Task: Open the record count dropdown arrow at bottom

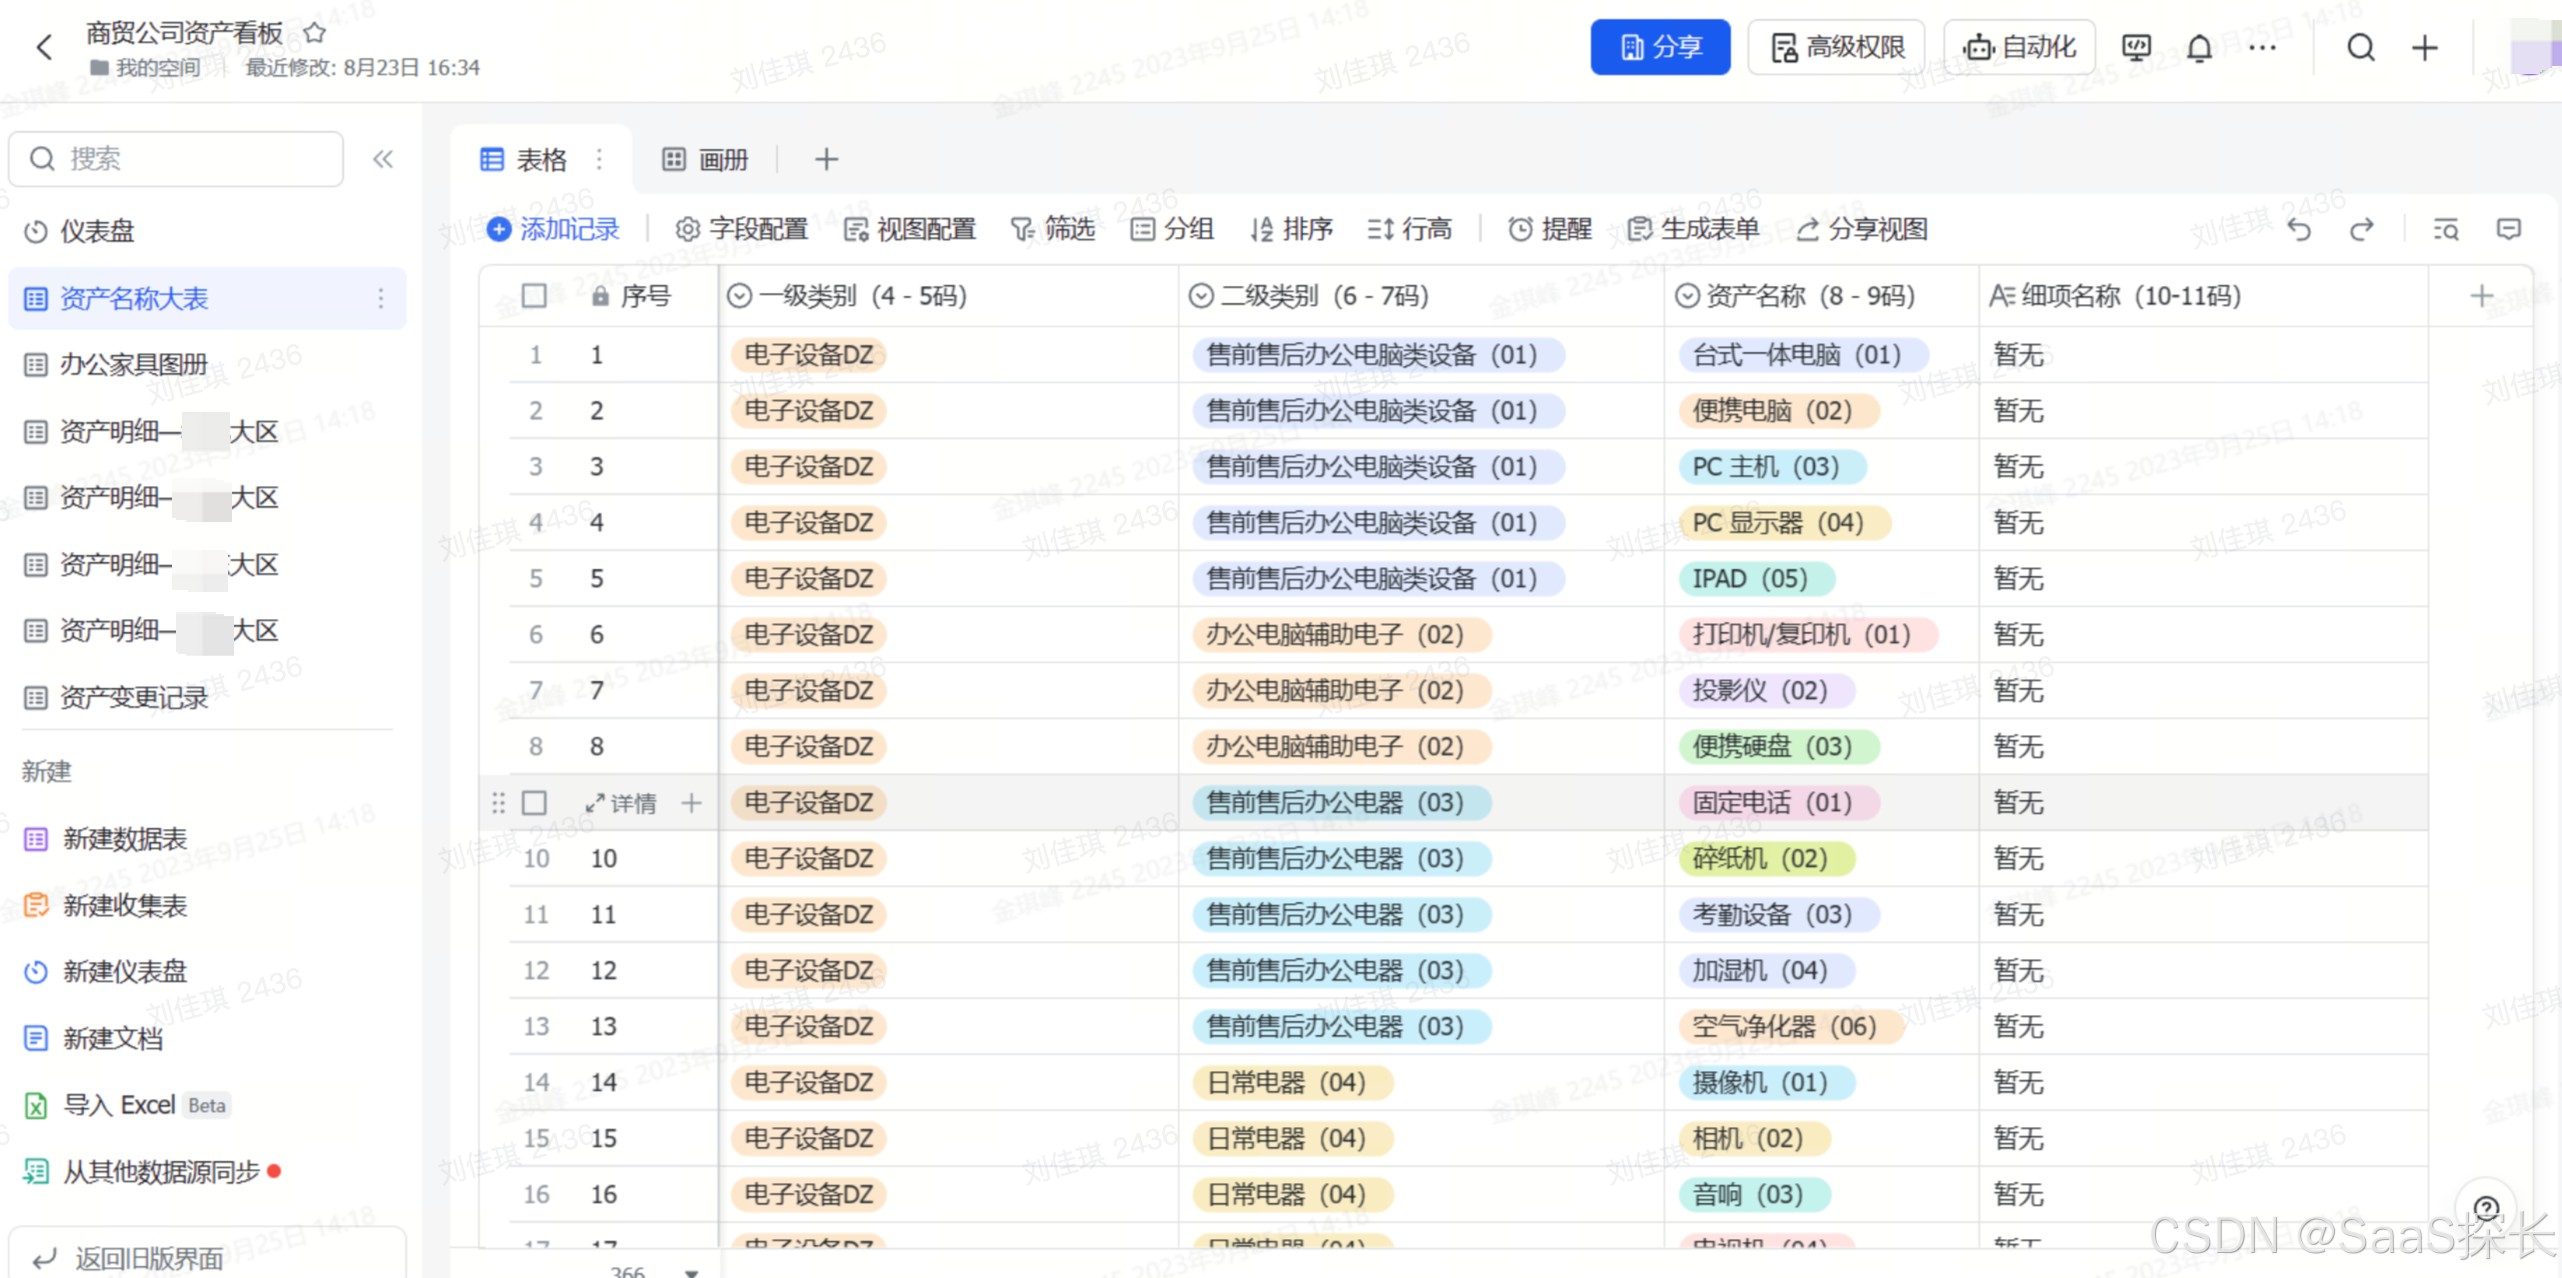Action: click(x=691, y=1271)
